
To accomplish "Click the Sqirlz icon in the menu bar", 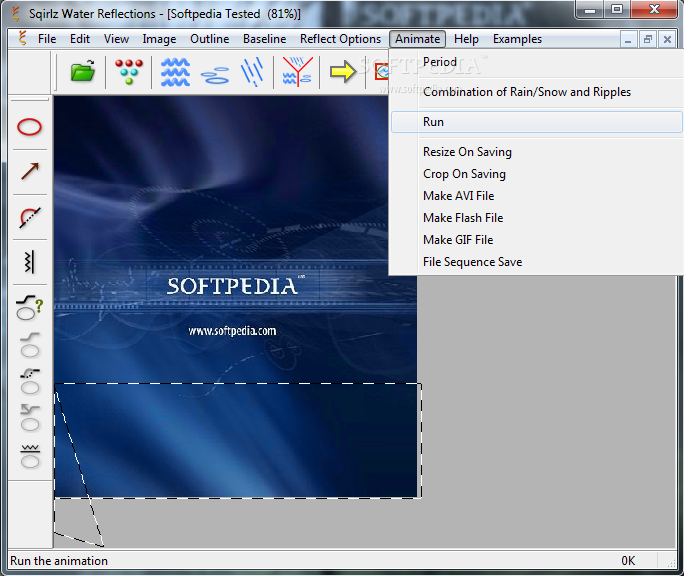I will click(x=22, y=38).
